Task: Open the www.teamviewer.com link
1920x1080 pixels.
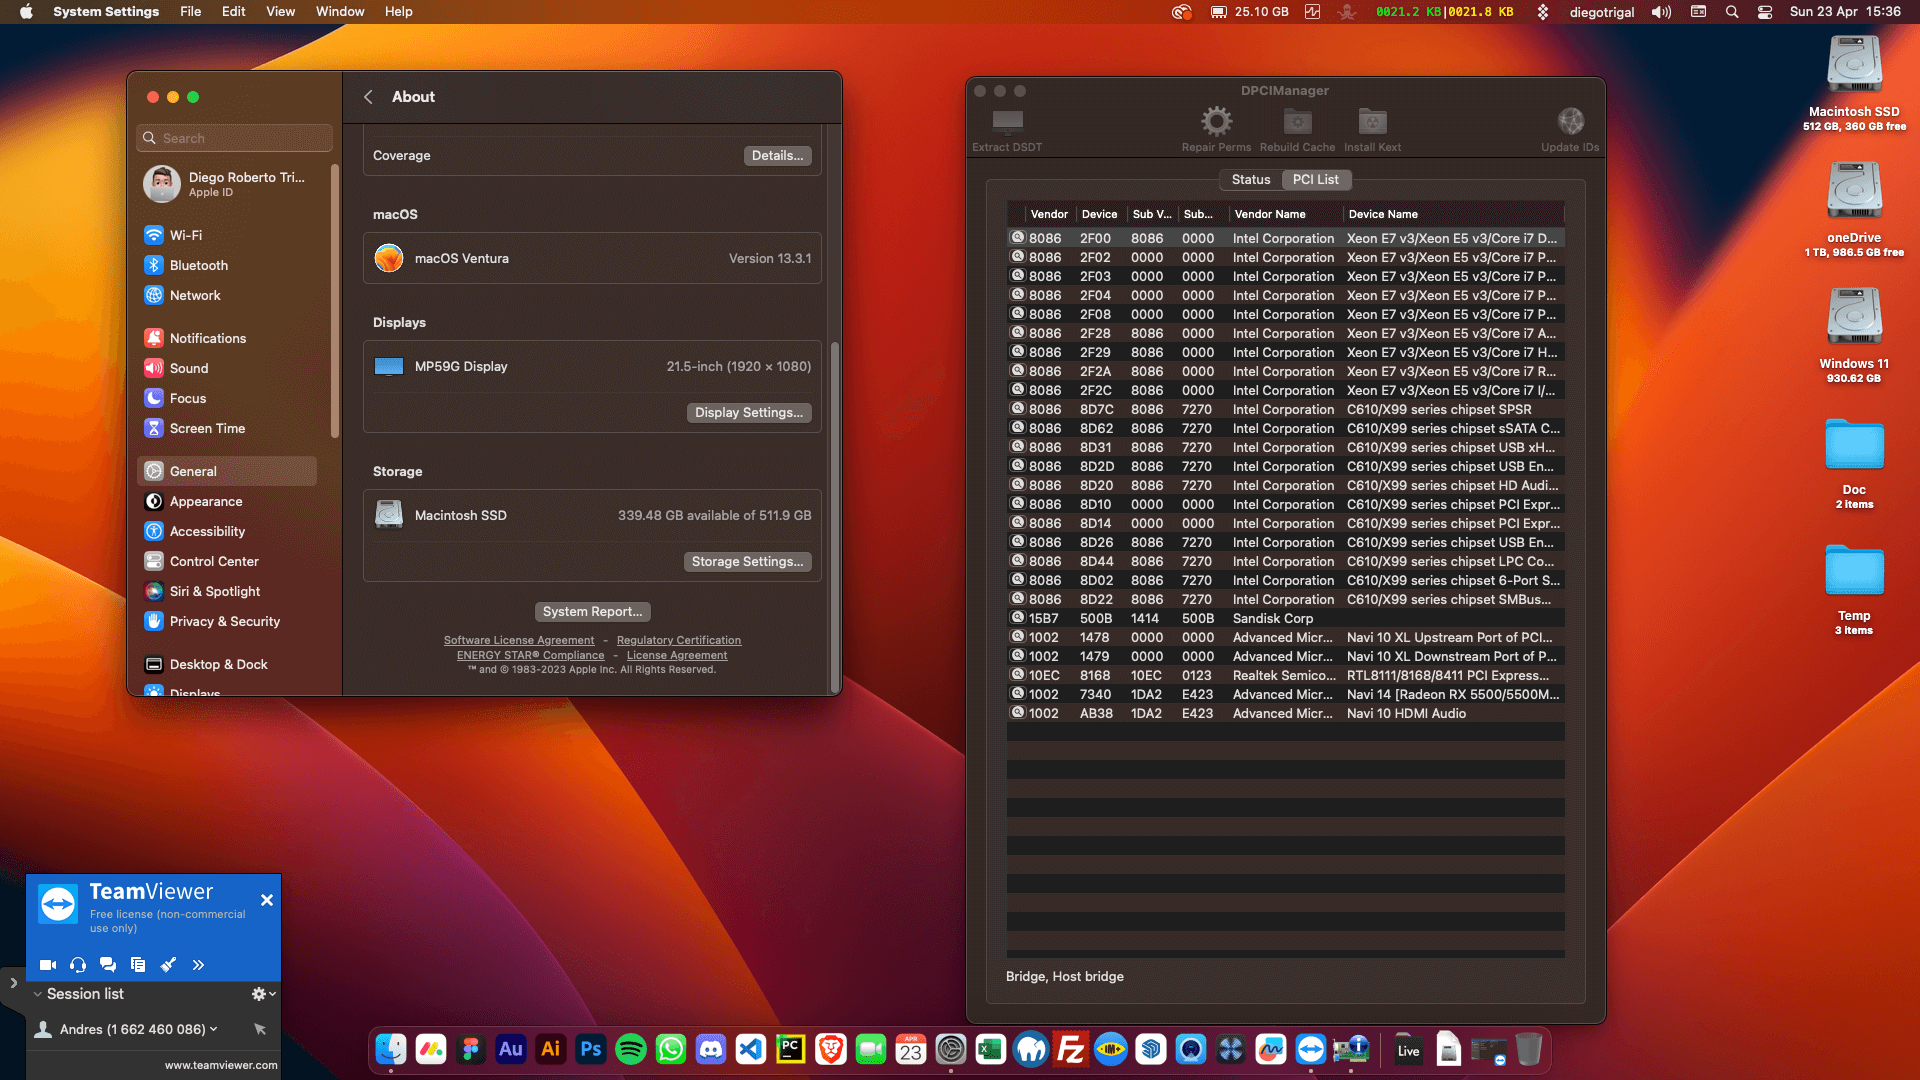Action: 221,1065
